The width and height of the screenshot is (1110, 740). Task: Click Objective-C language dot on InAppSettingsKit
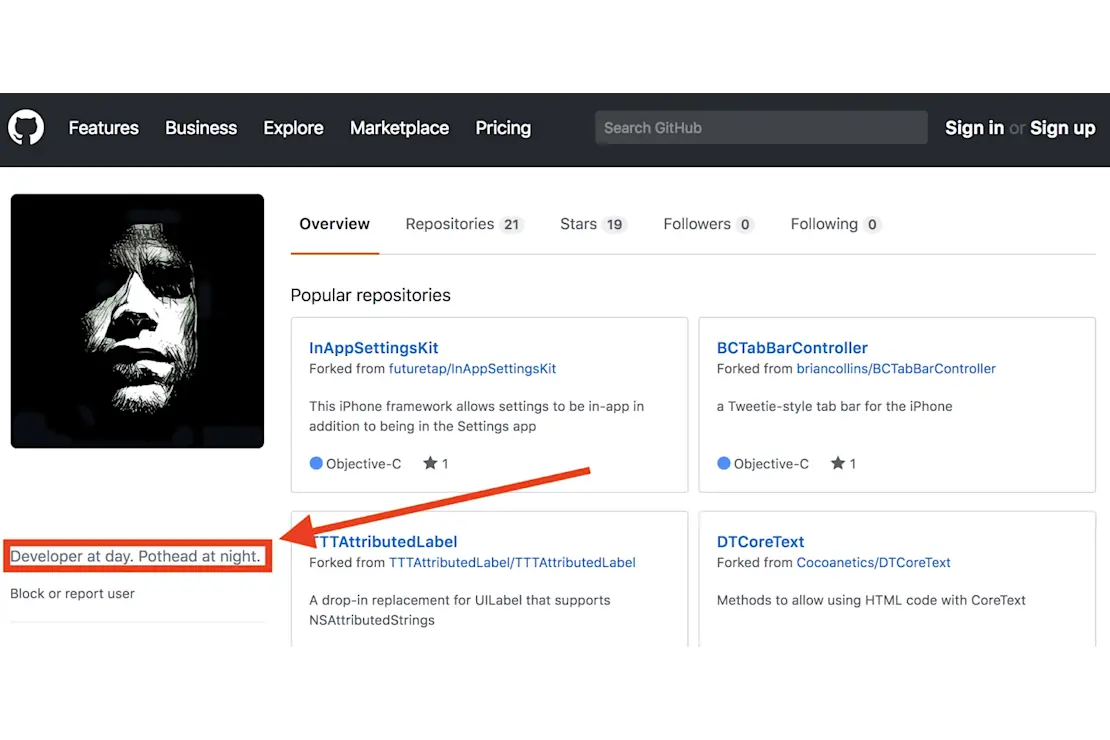316,463
